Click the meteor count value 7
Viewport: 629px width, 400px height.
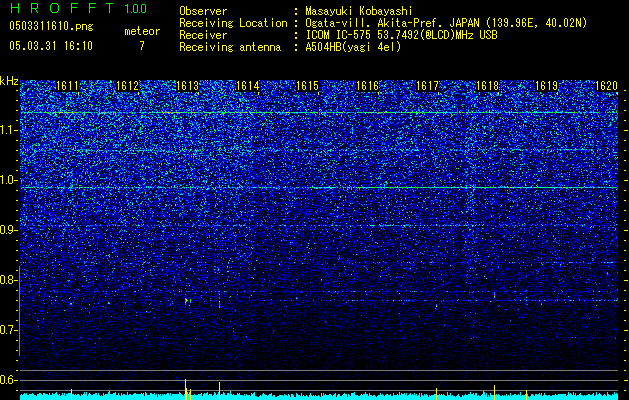142,46
